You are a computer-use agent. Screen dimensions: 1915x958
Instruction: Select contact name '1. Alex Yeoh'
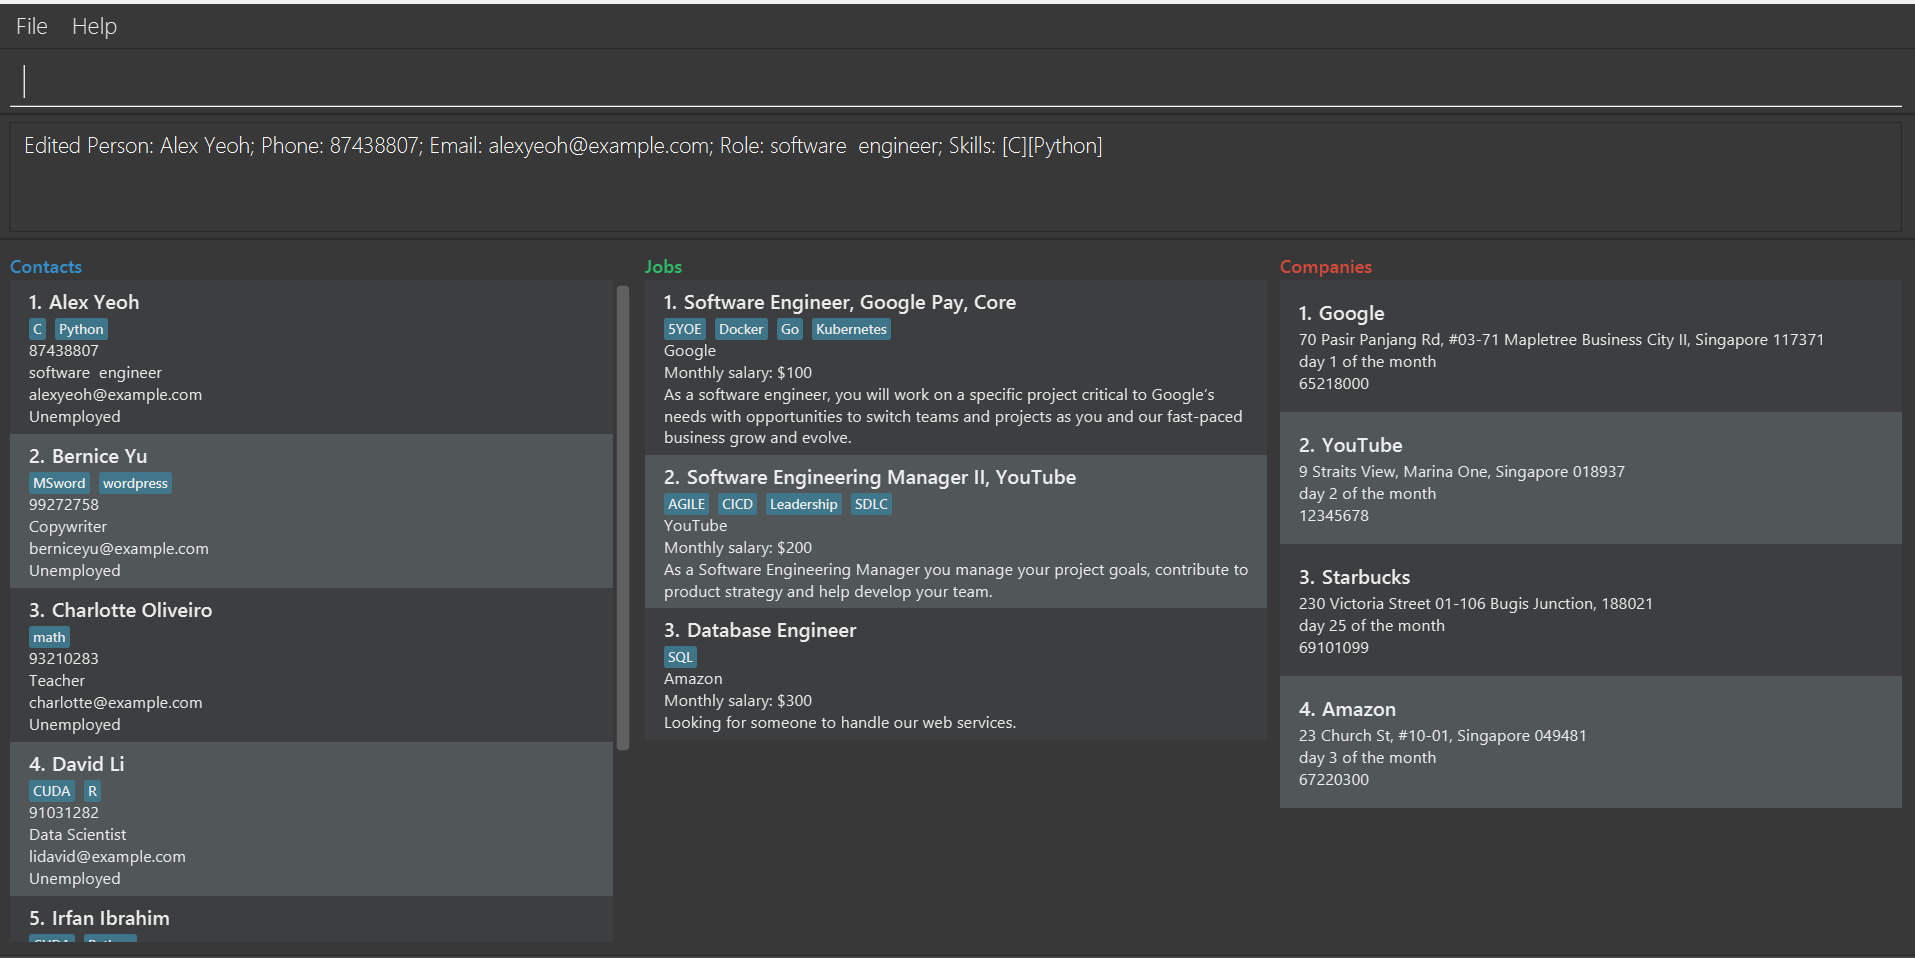click(84, 302)
